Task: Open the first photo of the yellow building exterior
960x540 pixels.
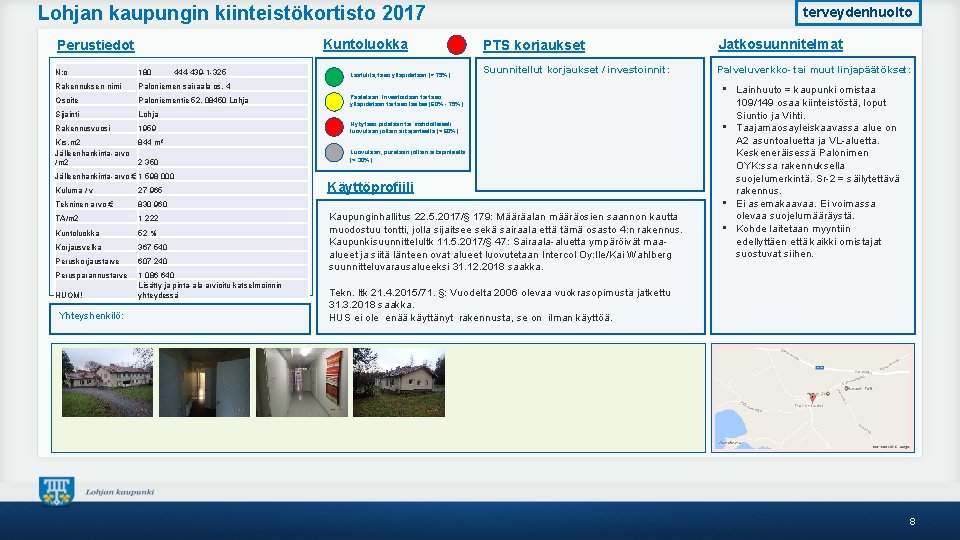Action: (x=107, y=383)
